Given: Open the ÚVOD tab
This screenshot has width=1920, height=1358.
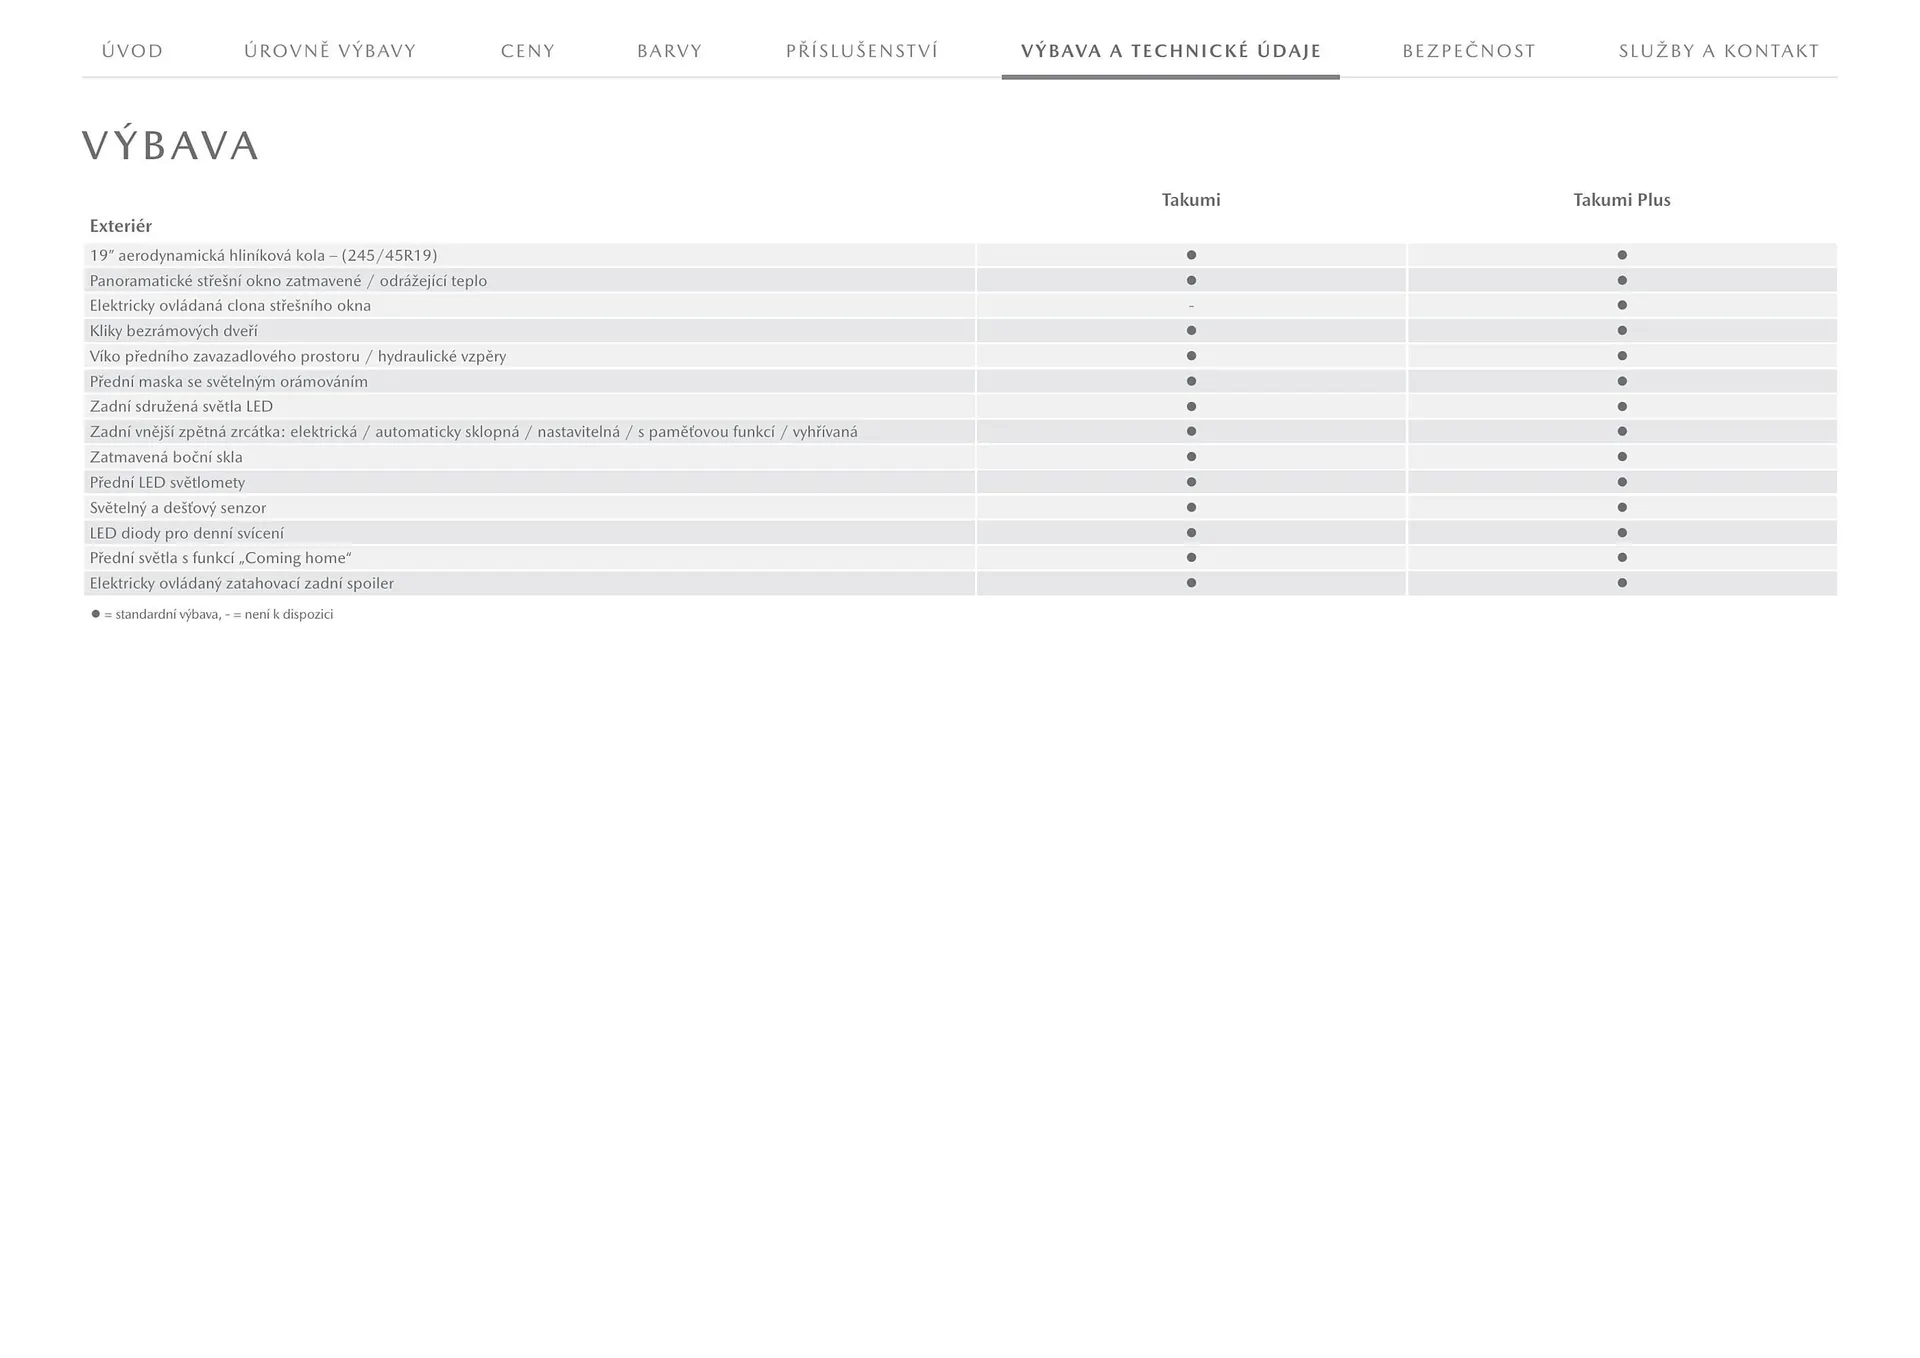Looking at the screenshot, I should click(x=132, y=51).
